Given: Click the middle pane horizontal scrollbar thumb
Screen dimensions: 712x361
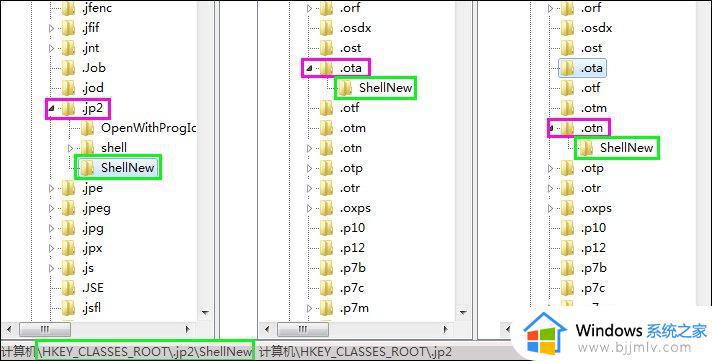Looking at the screenshot, I should [303, 329].
